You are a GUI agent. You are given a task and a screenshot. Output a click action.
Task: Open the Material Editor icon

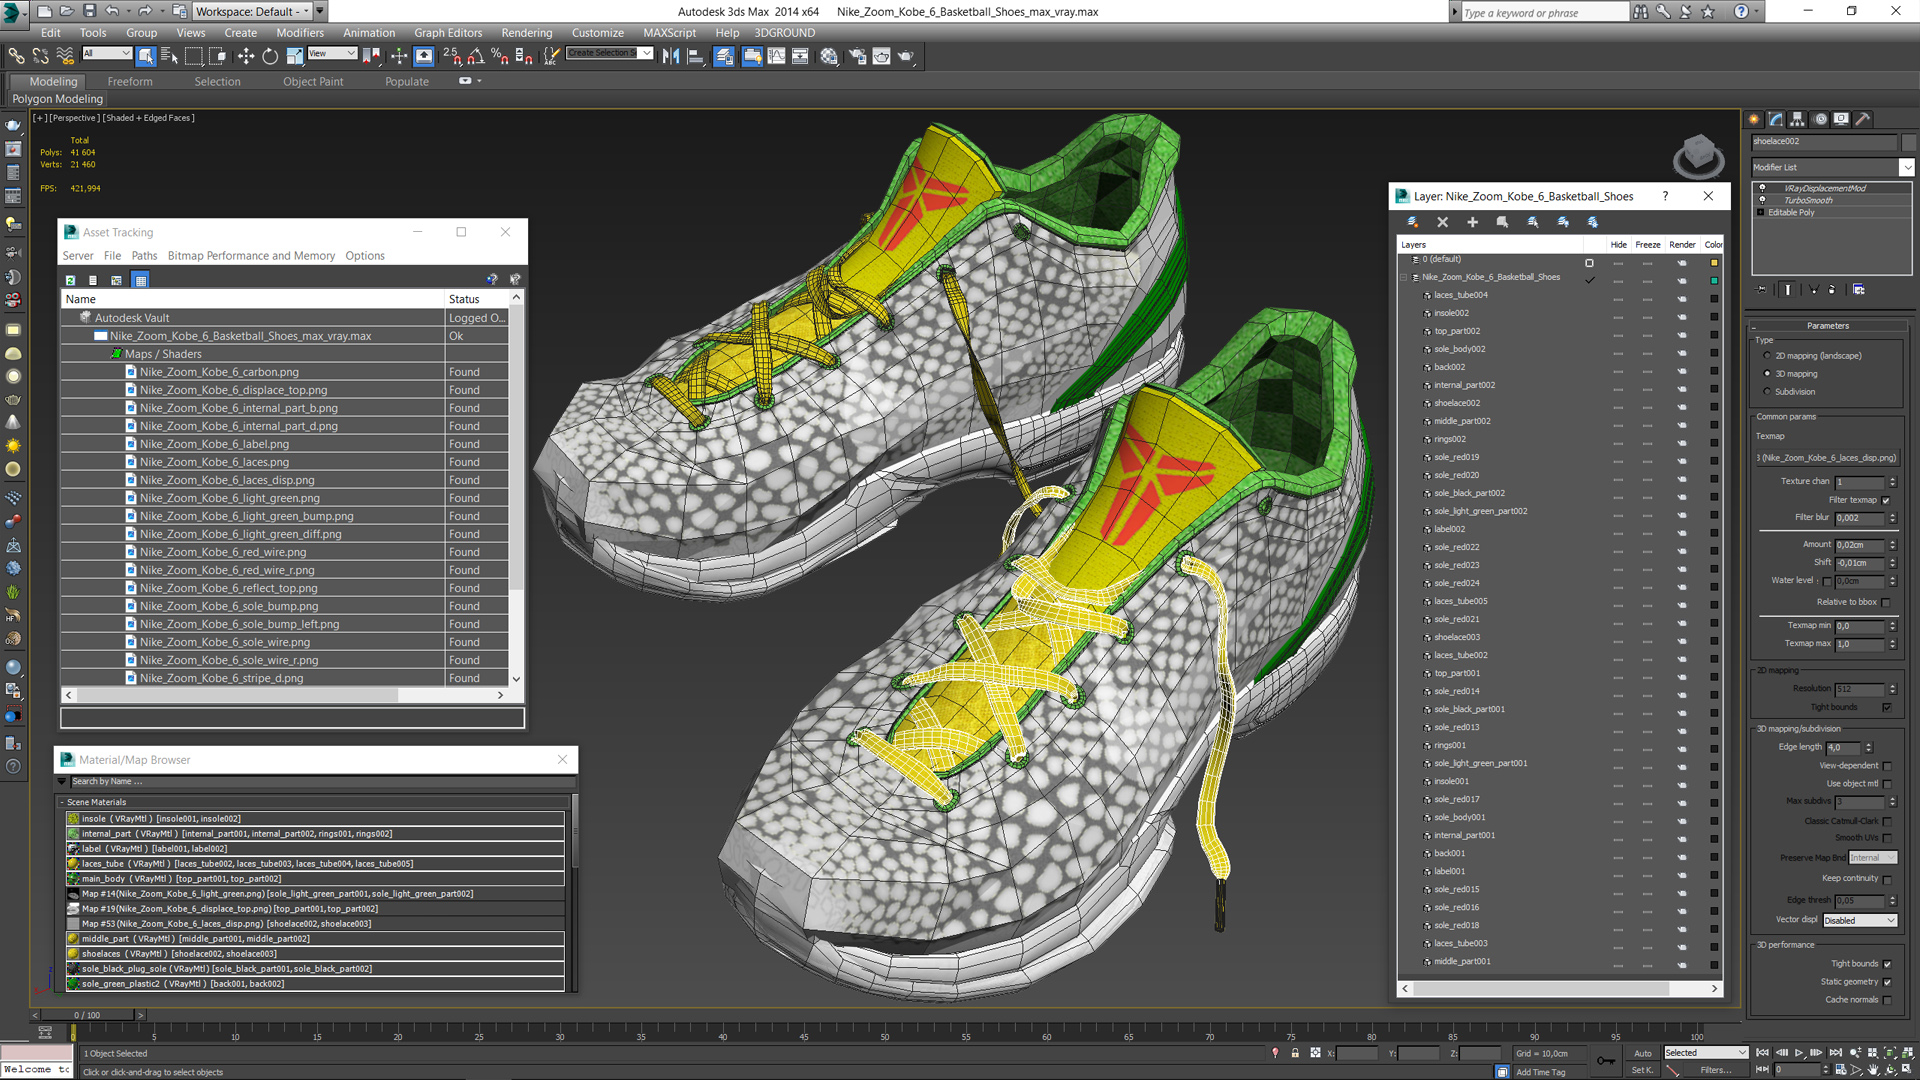pyautogui.click(x=829, y=56)
